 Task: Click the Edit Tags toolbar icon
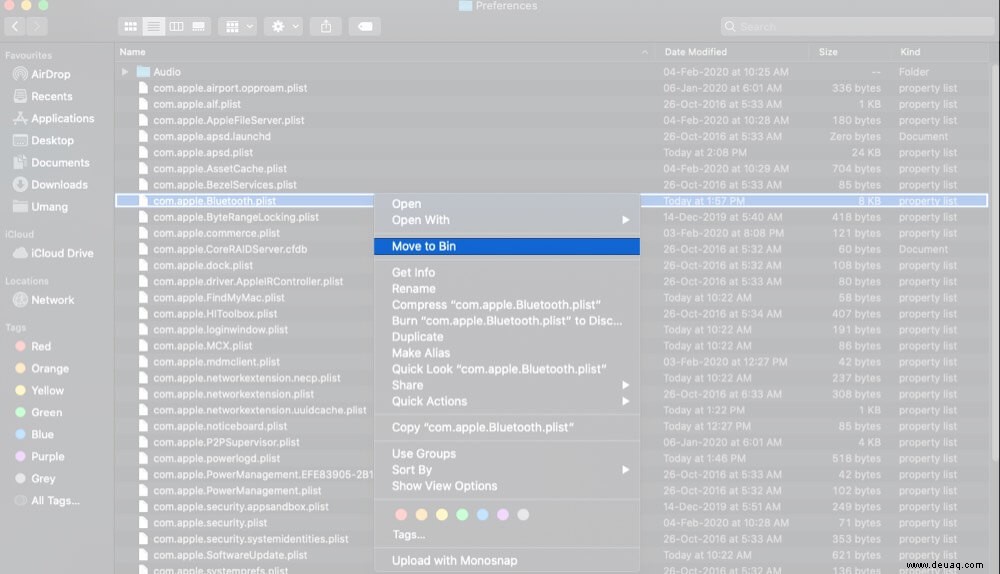365,26
